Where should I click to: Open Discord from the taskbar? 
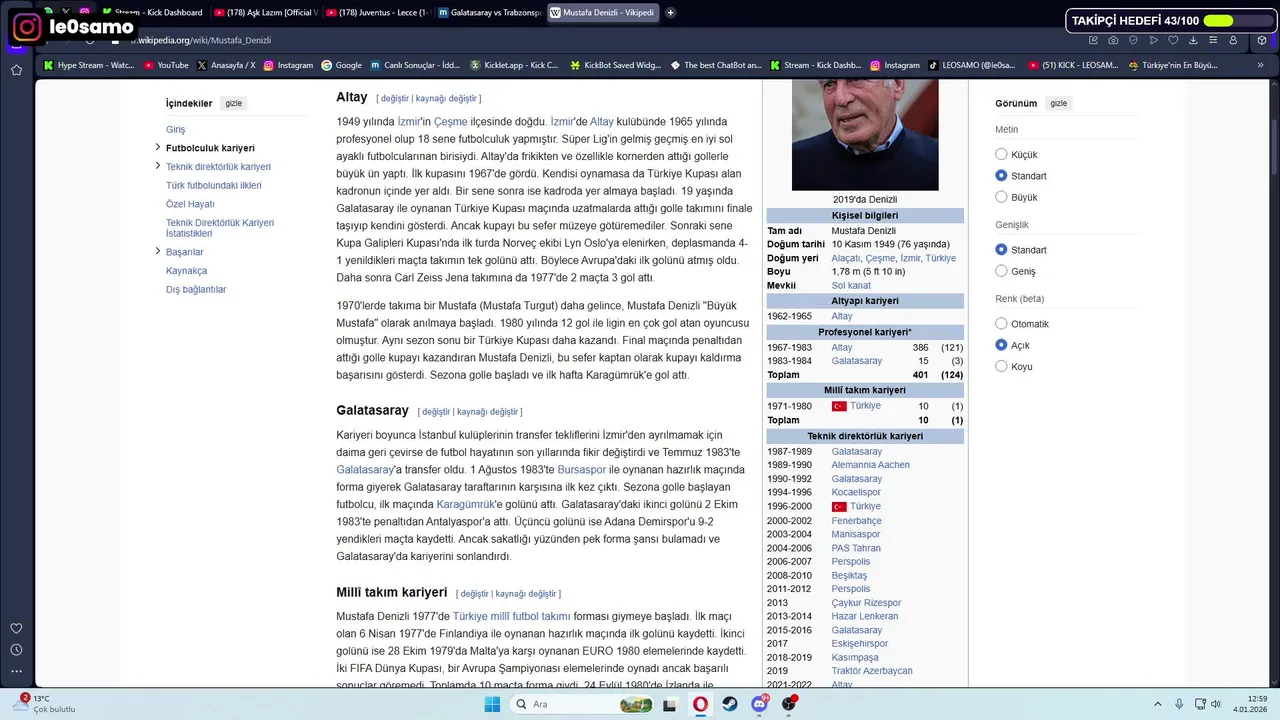pyautogui.click(x=760, y=704)
